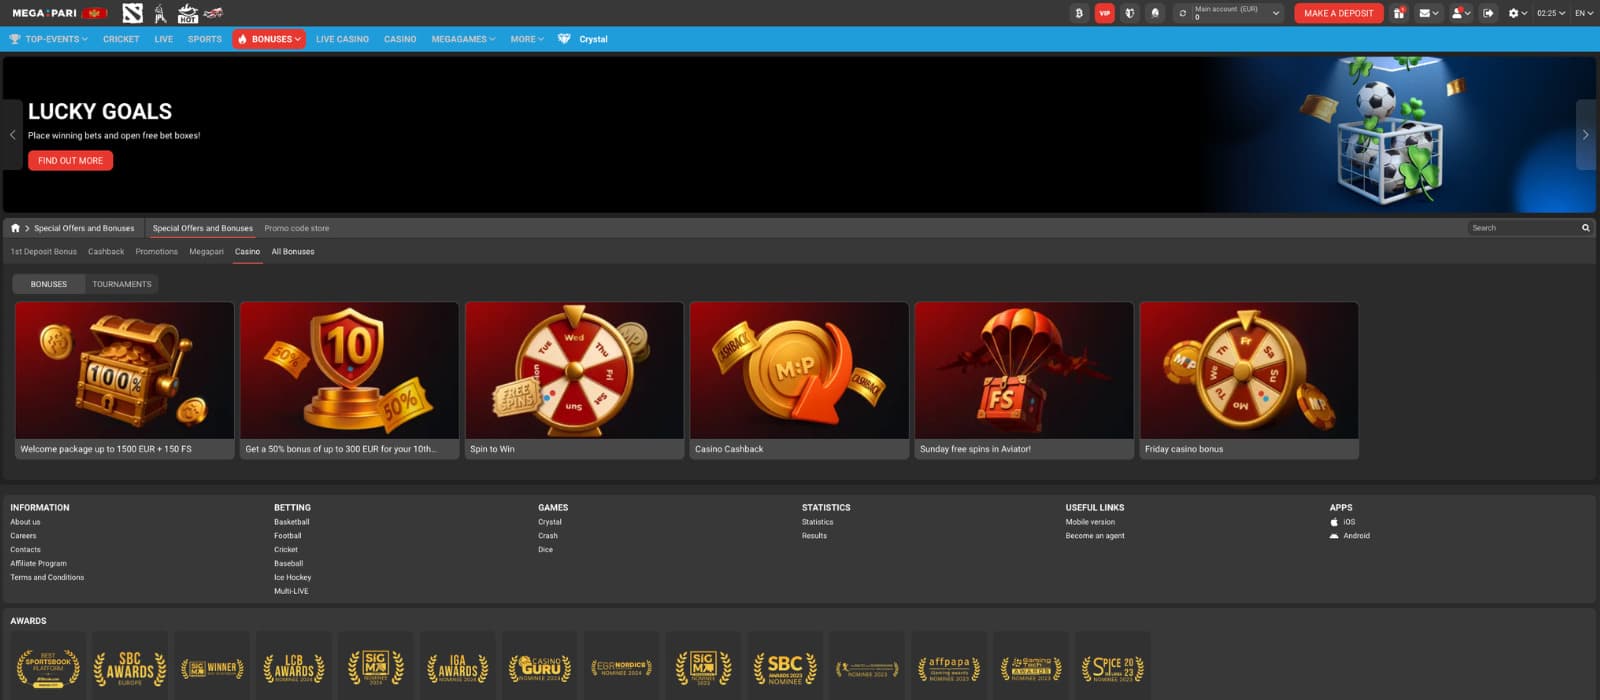Click the bonus Search input field
The width and height of the screenshot is (1600, 700).
1523,228
